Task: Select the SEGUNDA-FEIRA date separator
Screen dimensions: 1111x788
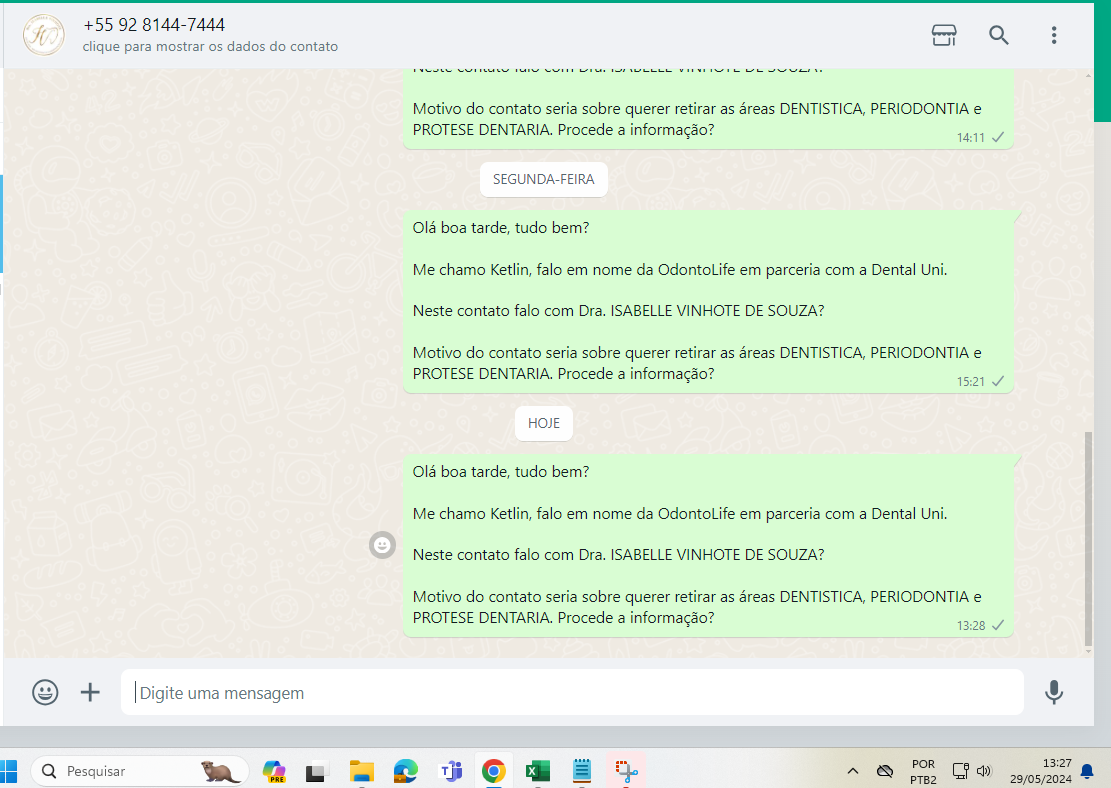Action: (x=543, y=179)
